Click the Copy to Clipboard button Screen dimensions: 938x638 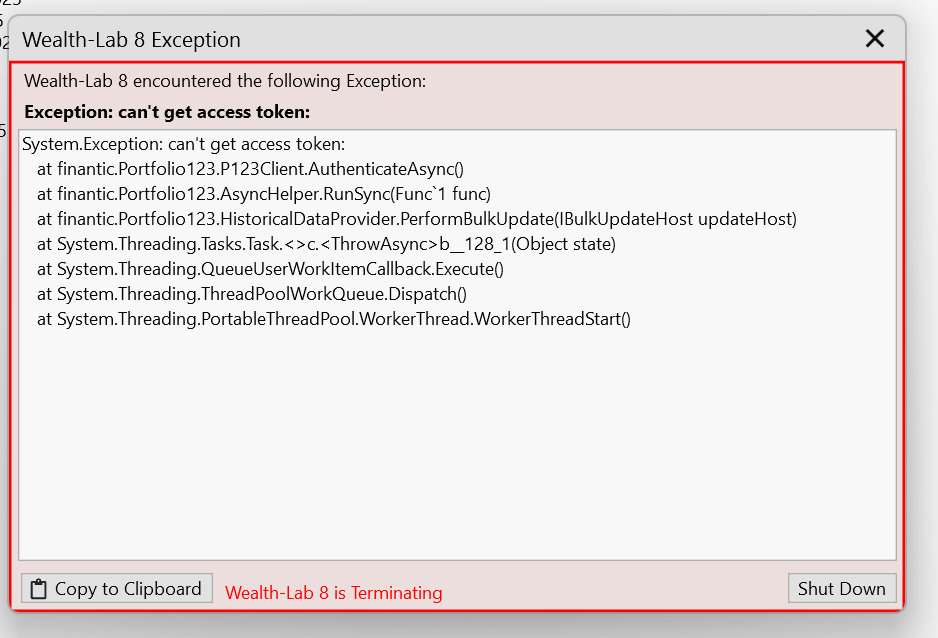(x=117, y=588)
